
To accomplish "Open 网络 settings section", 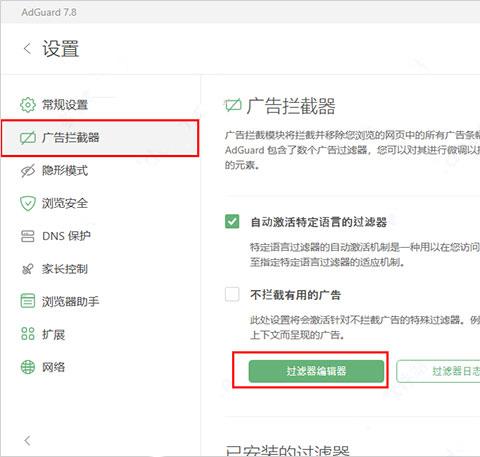I will 53,367.
